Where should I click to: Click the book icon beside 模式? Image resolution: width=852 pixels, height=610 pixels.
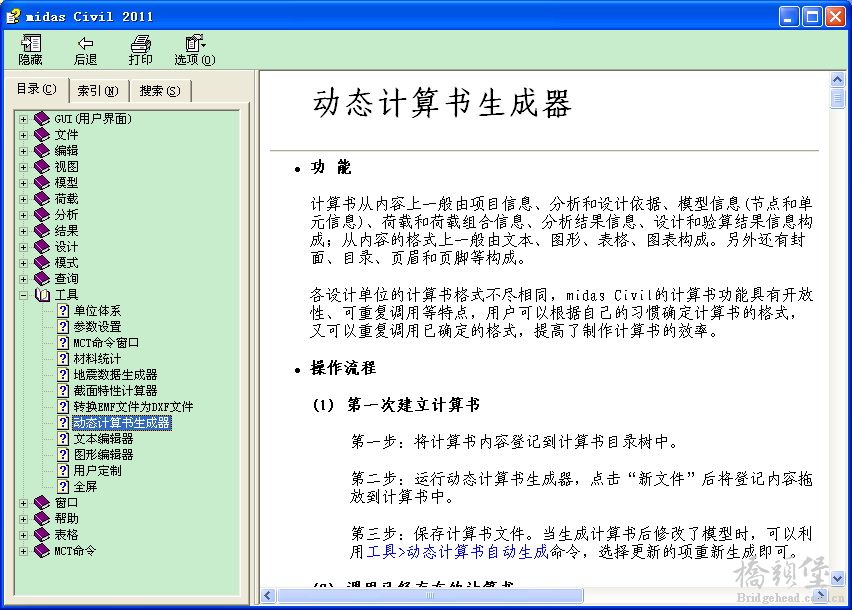[42, 263]
